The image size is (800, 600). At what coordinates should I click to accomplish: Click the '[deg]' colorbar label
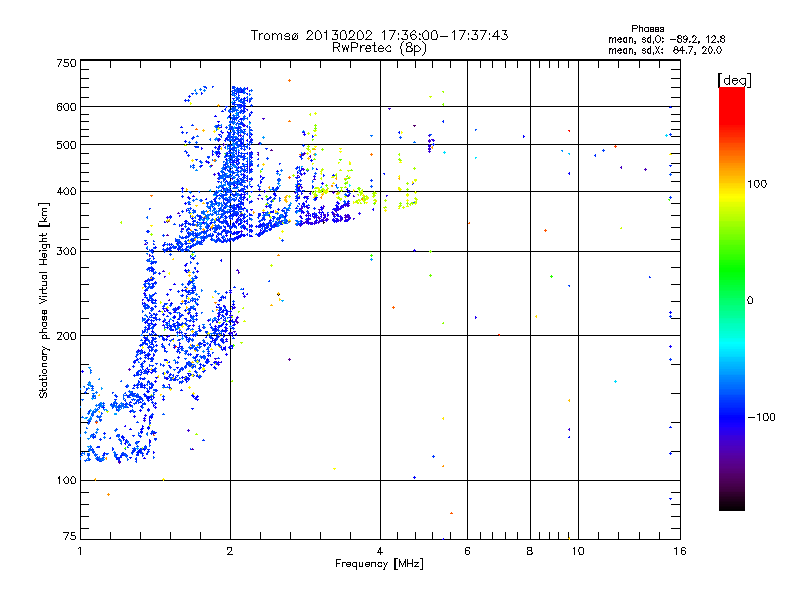pos(734,80)
